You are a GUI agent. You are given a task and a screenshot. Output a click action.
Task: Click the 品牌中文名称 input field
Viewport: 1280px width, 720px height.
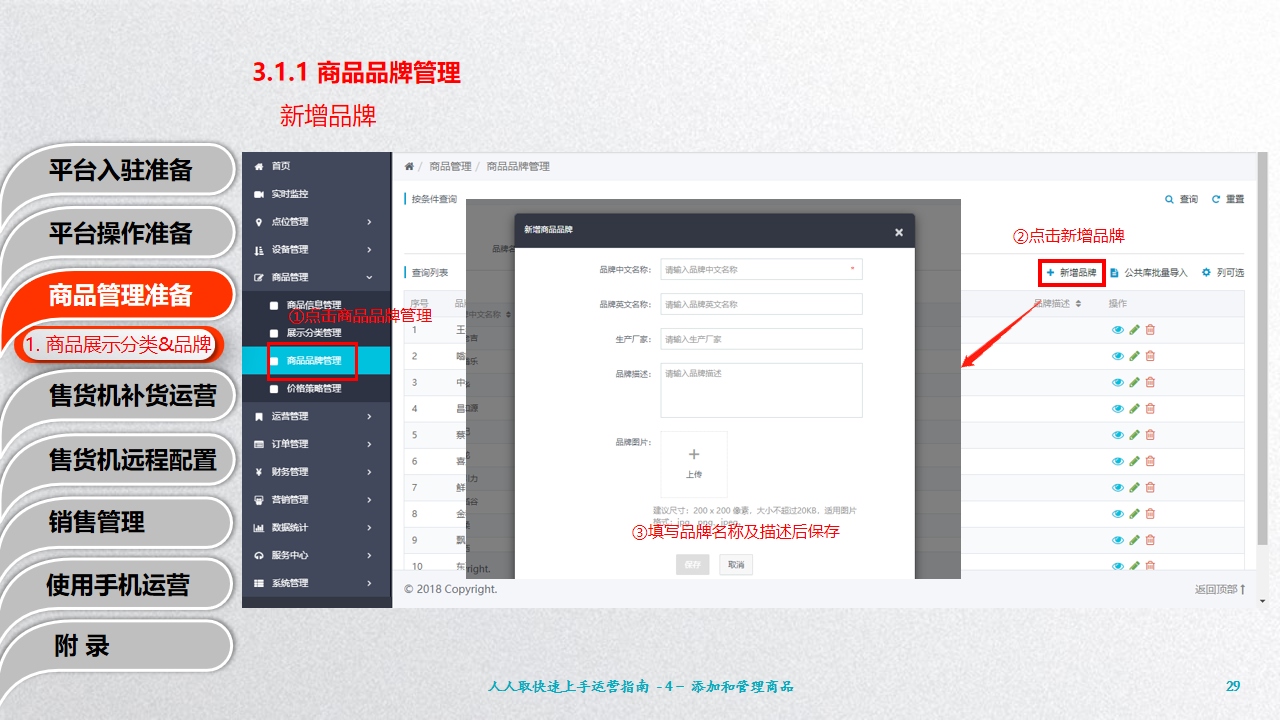761,269
